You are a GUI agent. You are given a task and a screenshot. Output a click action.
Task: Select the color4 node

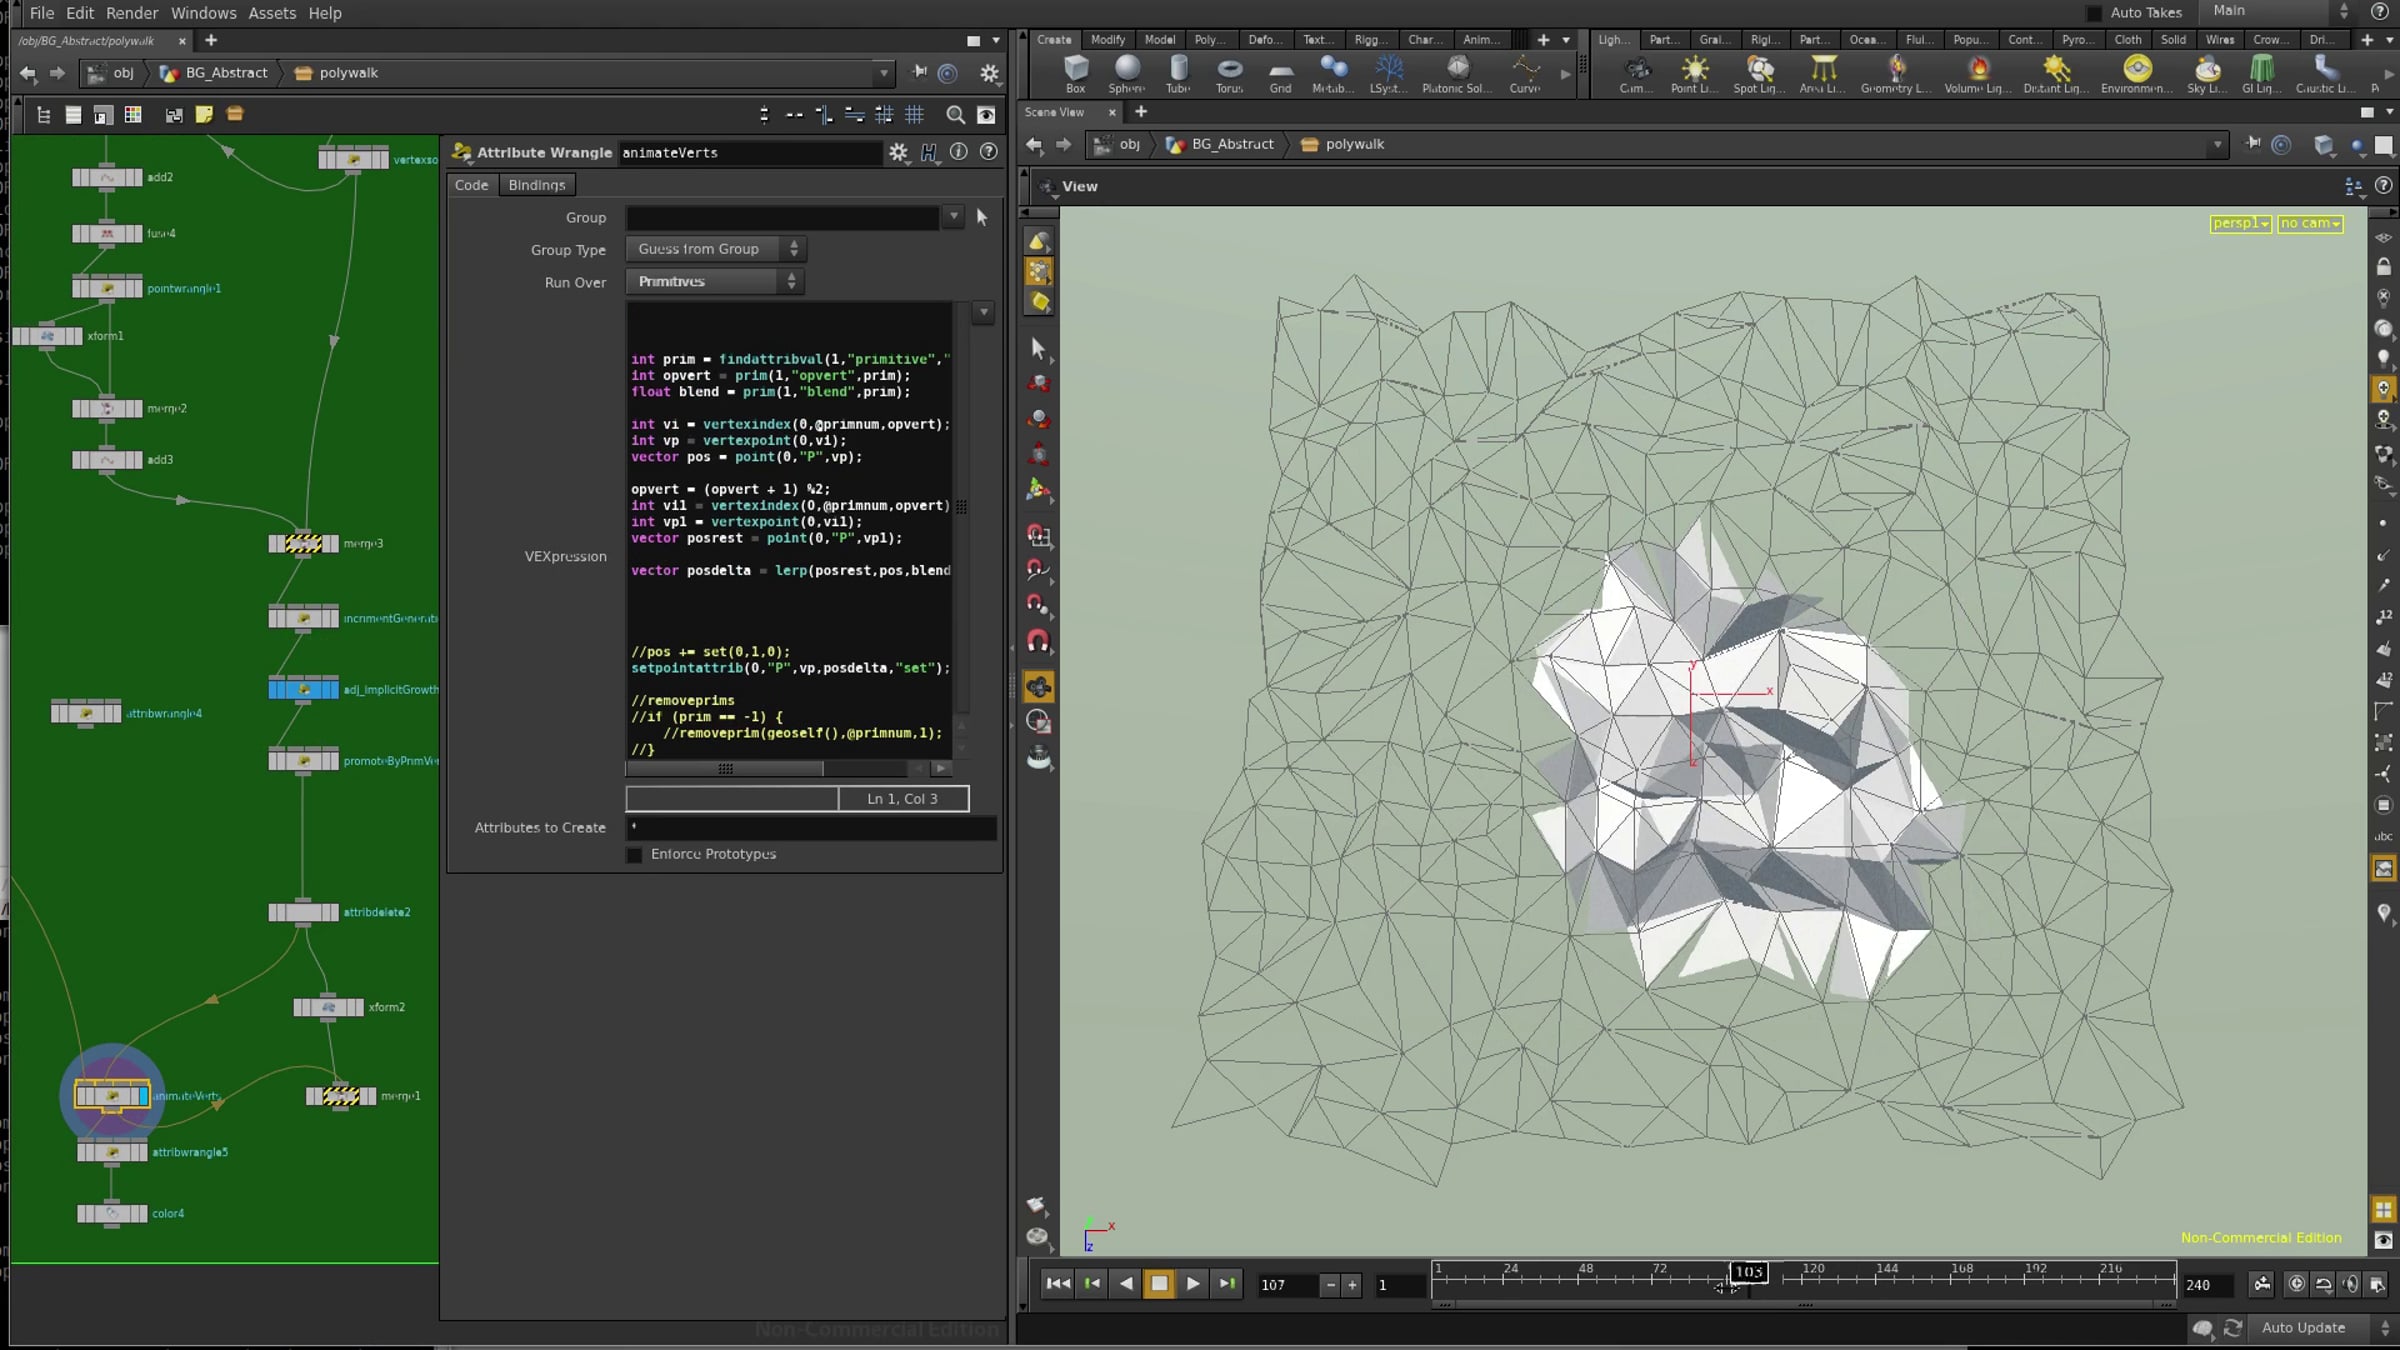click(x=112, y=1214)
